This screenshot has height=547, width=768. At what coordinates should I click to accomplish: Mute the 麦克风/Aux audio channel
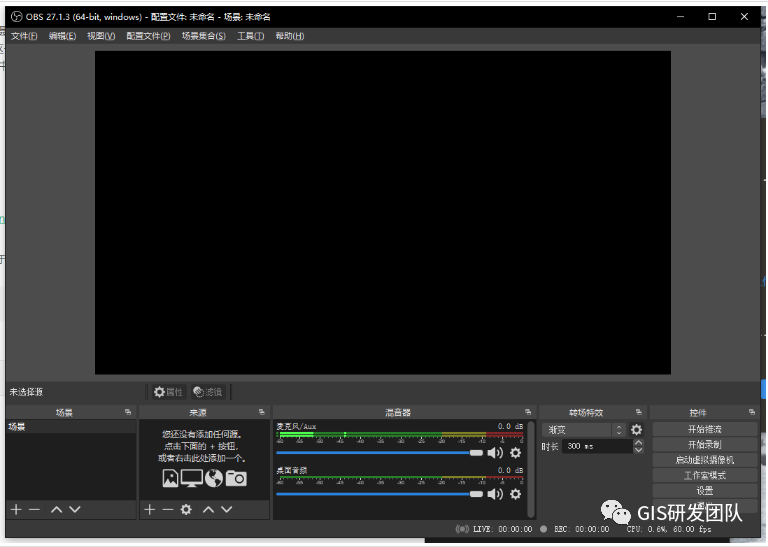coord(495,453)
